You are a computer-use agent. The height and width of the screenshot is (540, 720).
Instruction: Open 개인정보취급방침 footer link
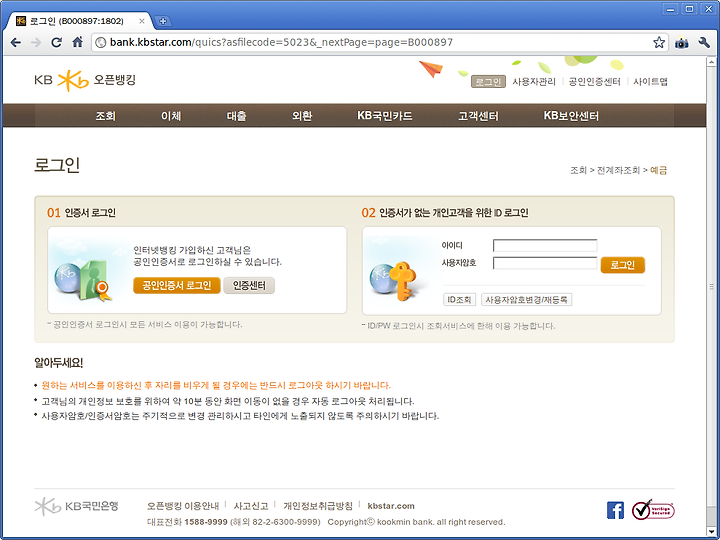click(318, 506)
